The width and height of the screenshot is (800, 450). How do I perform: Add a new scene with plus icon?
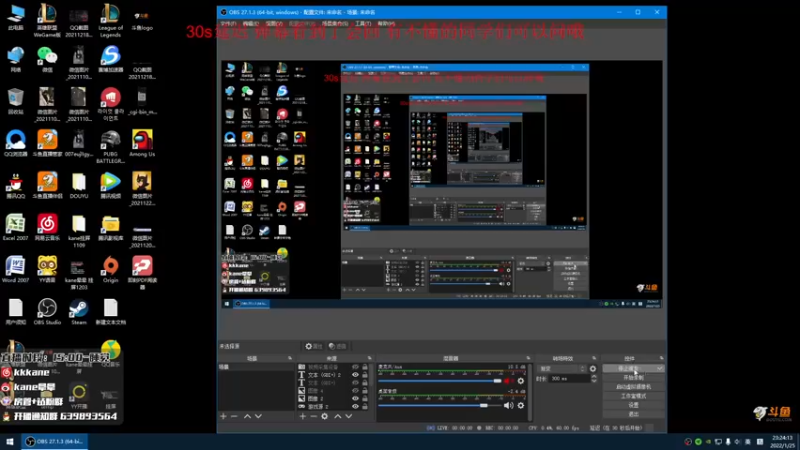[x=223, y=416]
